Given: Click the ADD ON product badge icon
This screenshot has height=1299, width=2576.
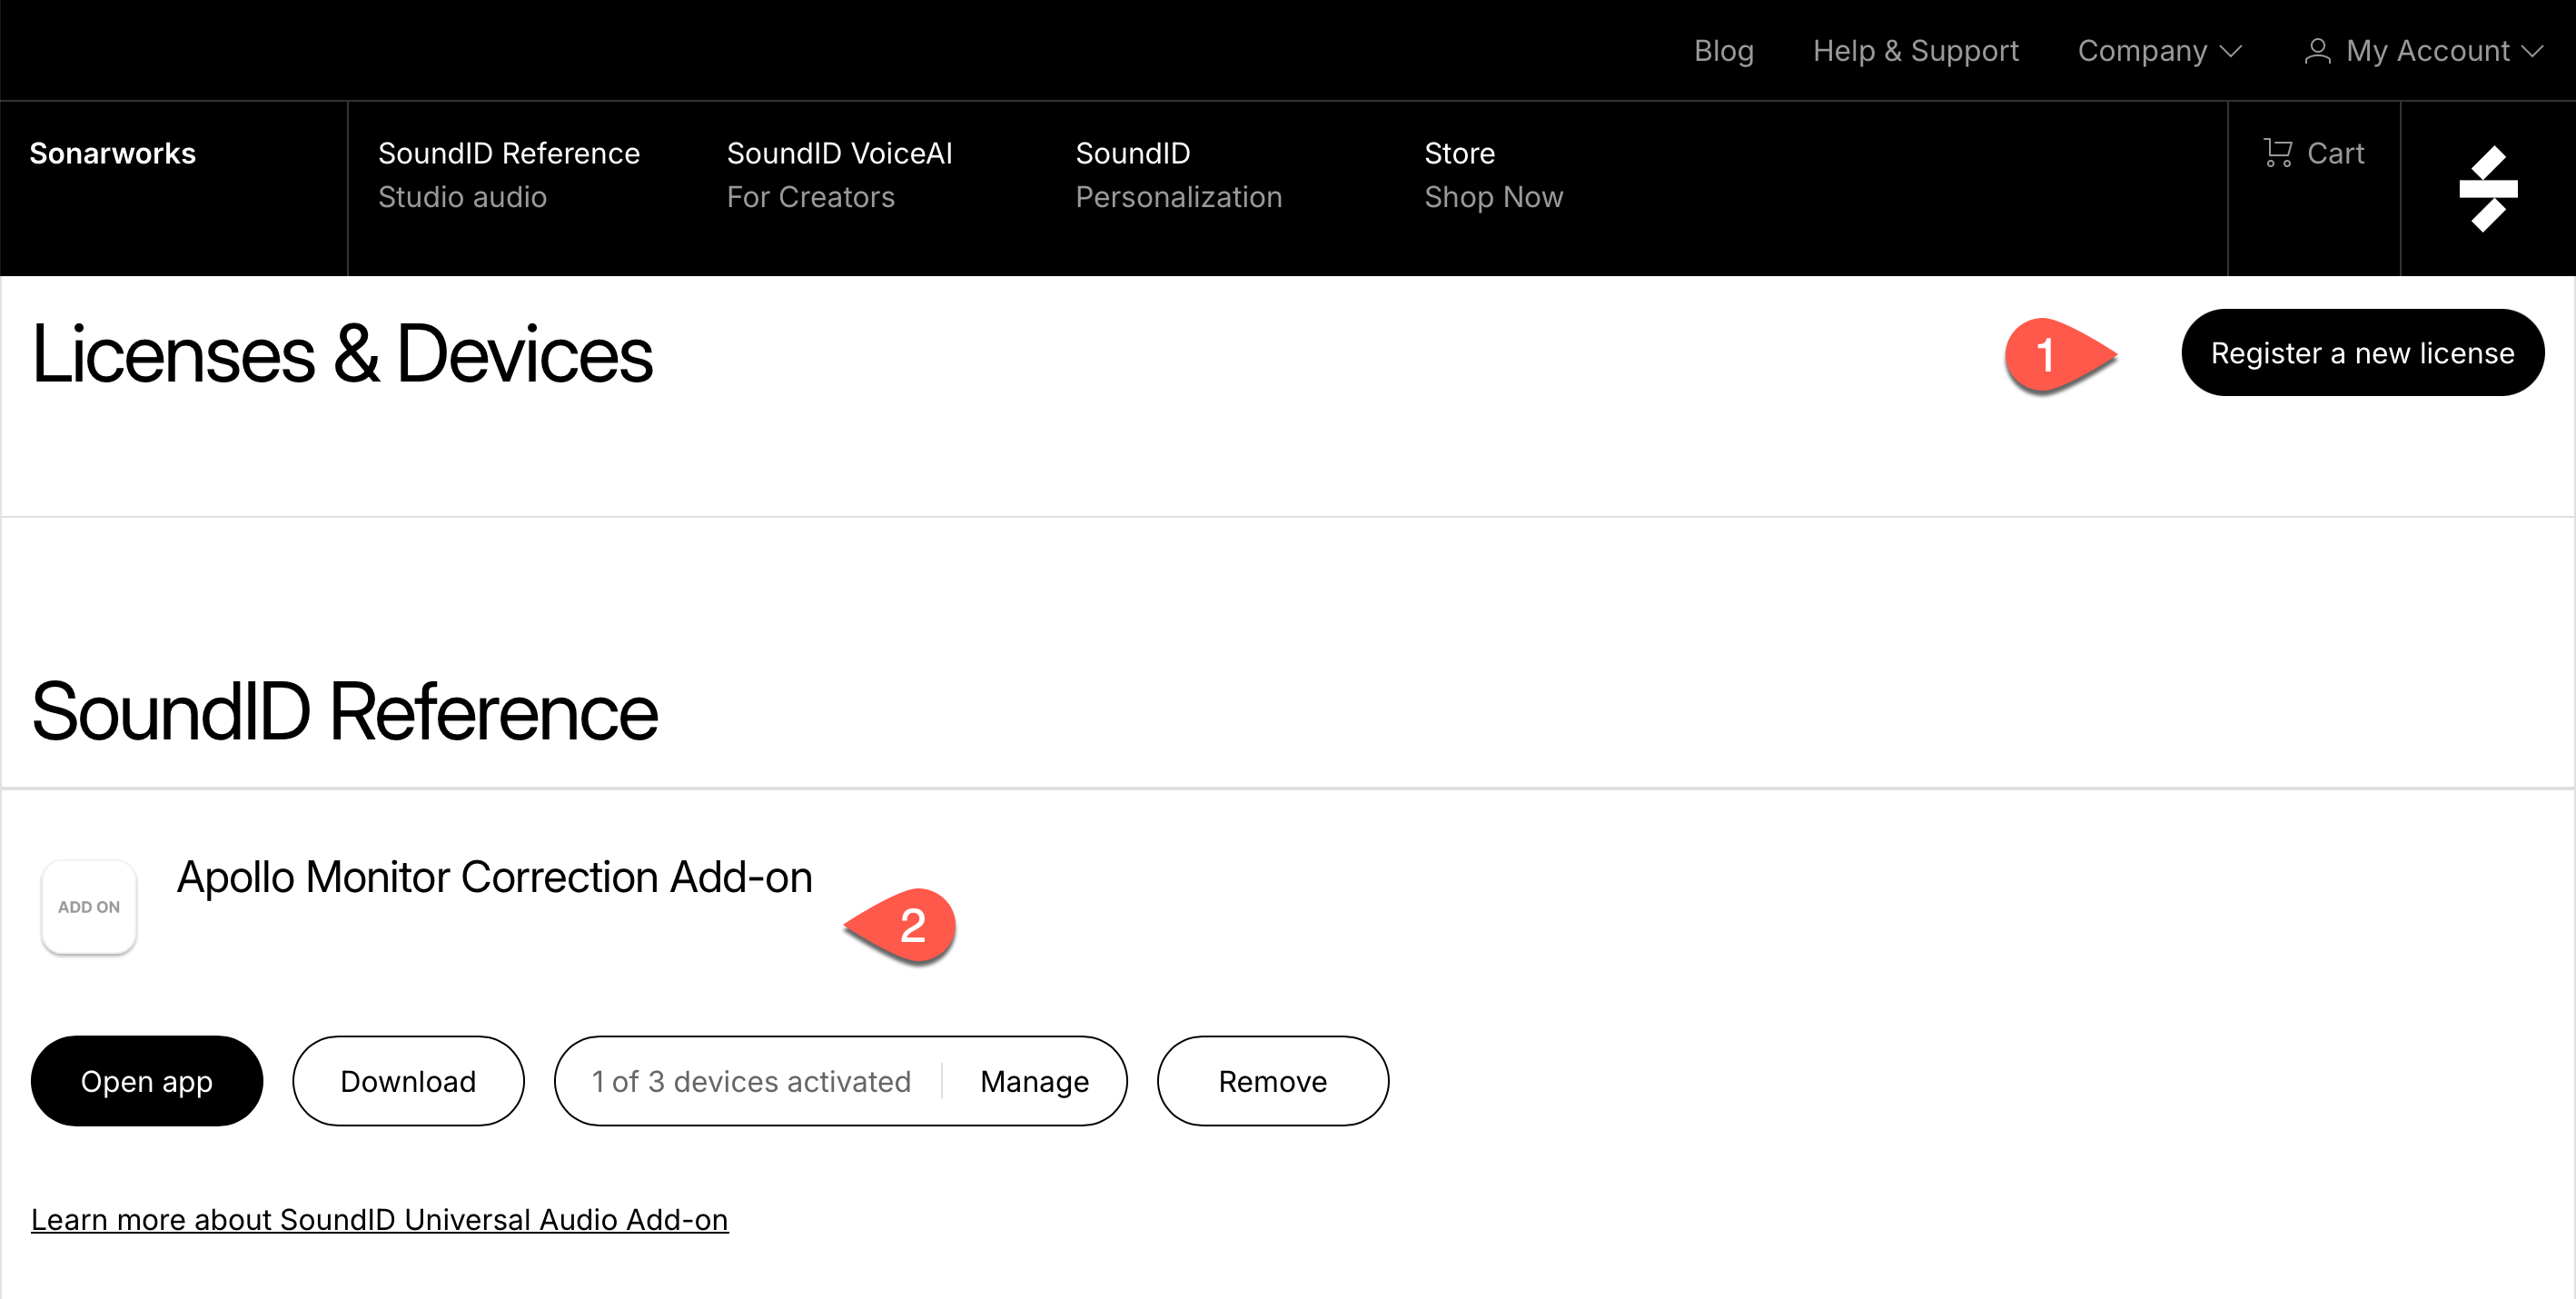Looking at the screenshot, I should [x=89, y=906].
